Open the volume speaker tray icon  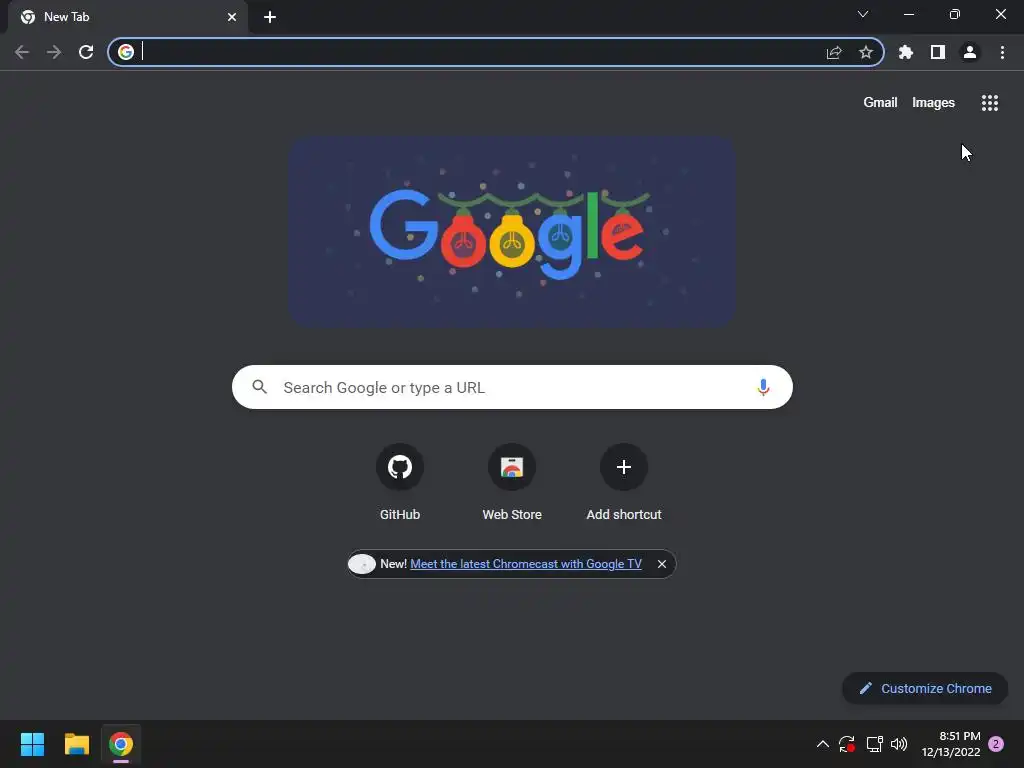(x=899, y=744)
